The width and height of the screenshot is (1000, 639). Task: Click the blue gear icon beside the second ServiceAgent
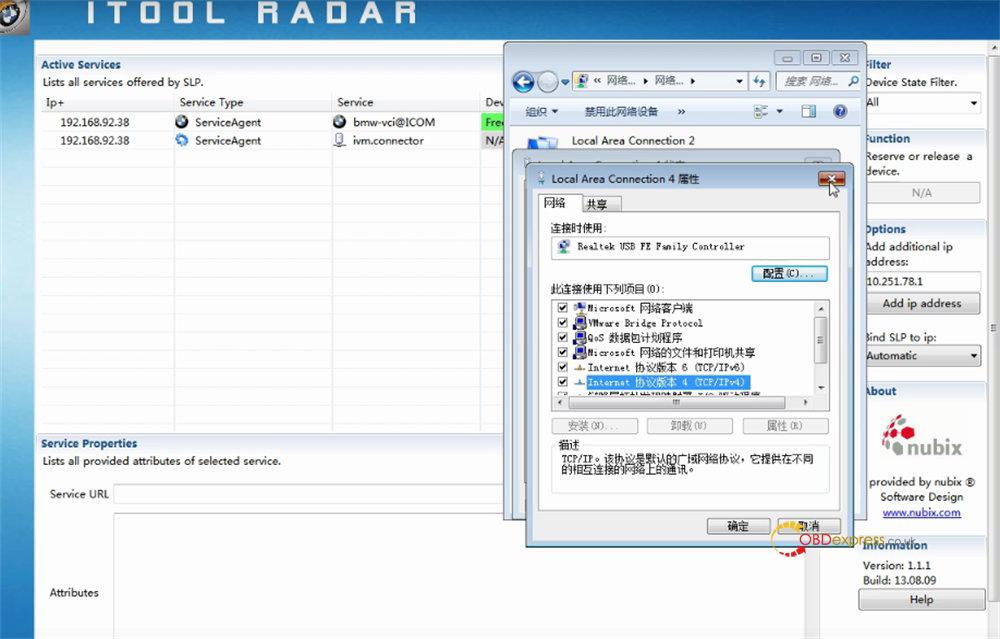(182, 140)
